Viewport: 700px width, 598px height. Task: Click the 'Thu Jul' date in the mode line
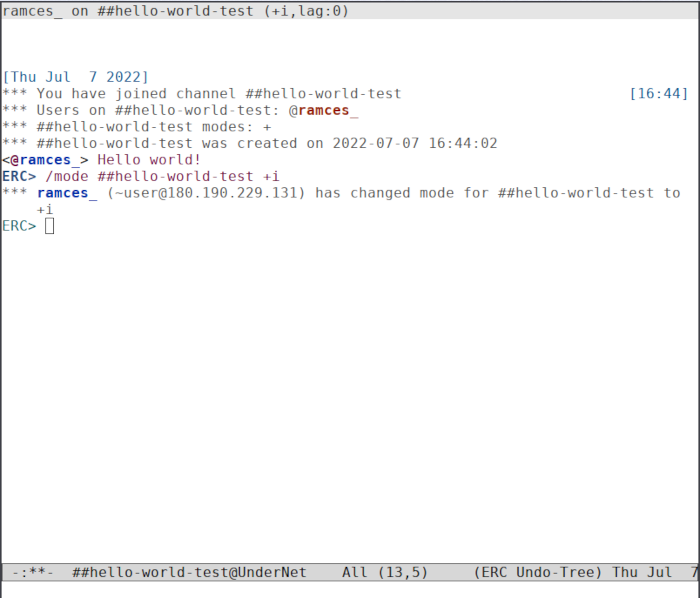(x=642, y=572)
